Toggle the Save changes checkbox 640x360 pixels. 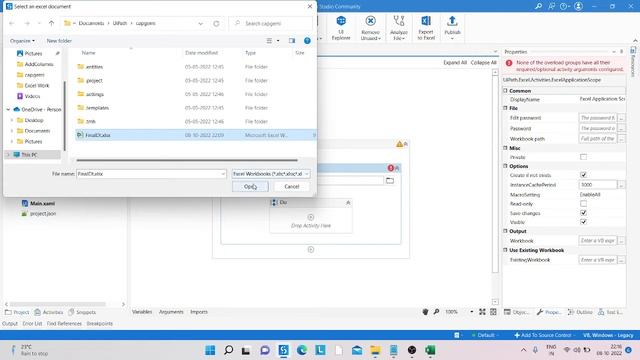[583, 213]
